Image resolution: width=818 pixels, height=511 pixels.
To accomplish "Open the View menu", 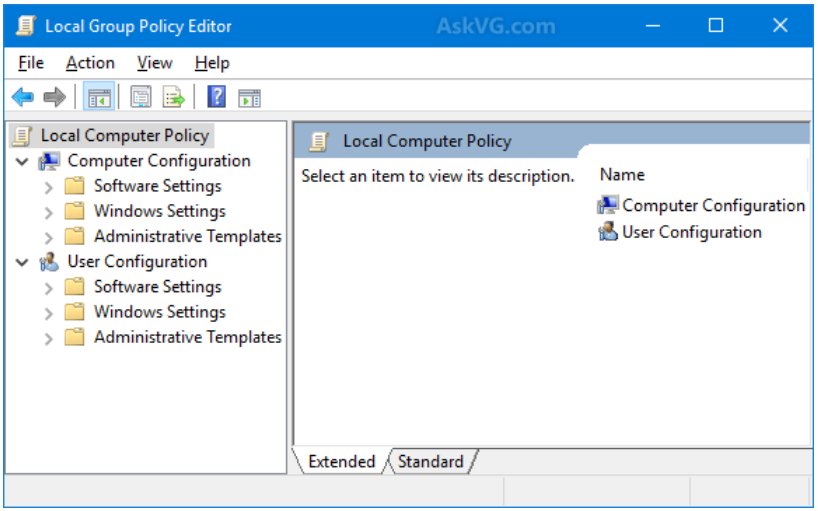I will pyautogui.click(x=154, y=63).
